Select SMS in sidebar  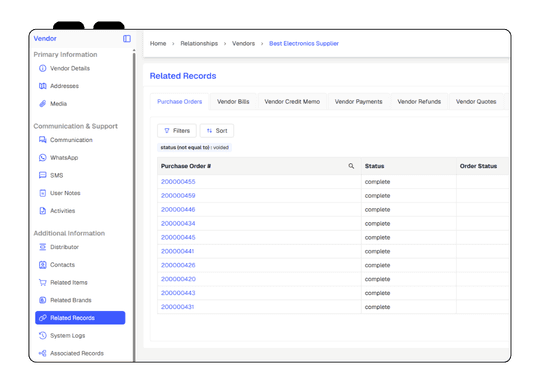coord(56,175)
